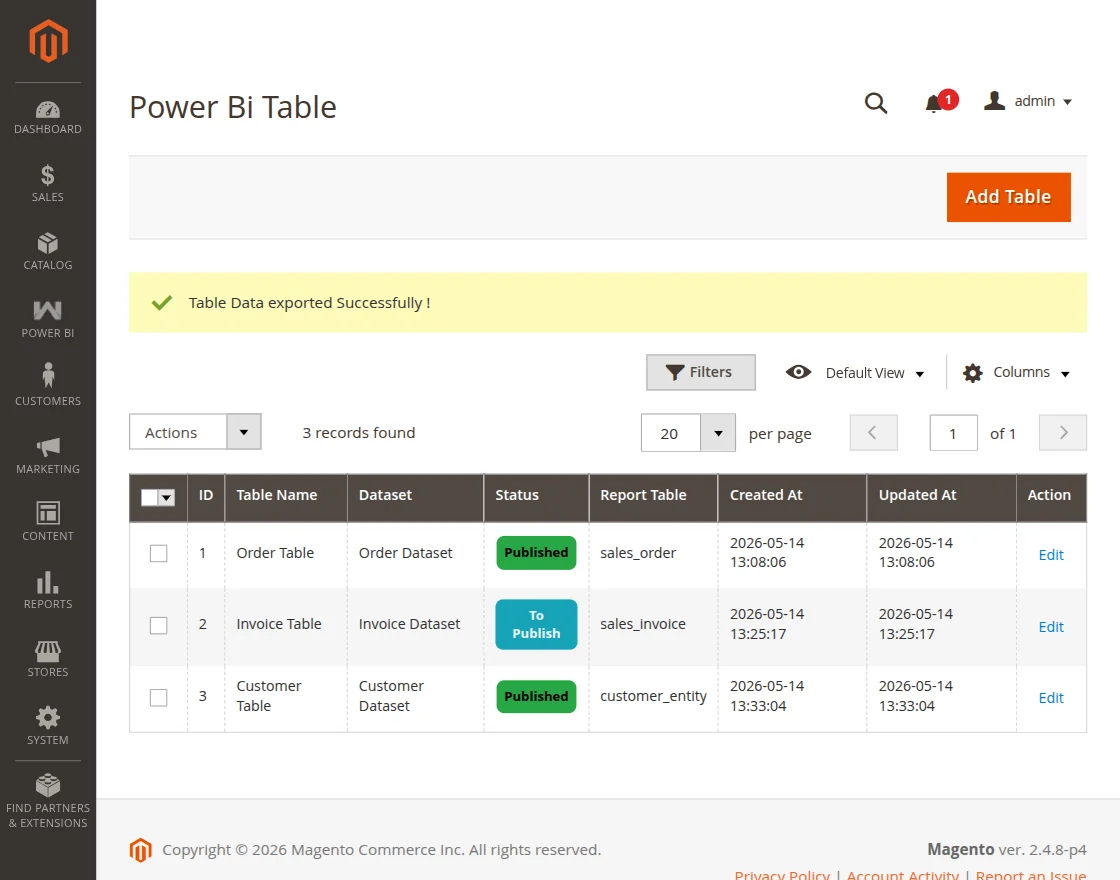Open the Default View dropdown

coord(855,373)
